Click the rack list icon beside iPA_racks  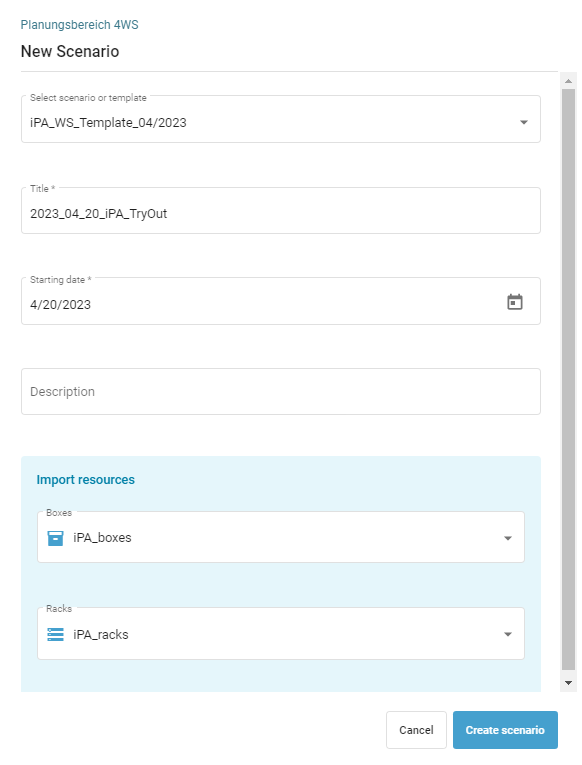coord(55,634)
